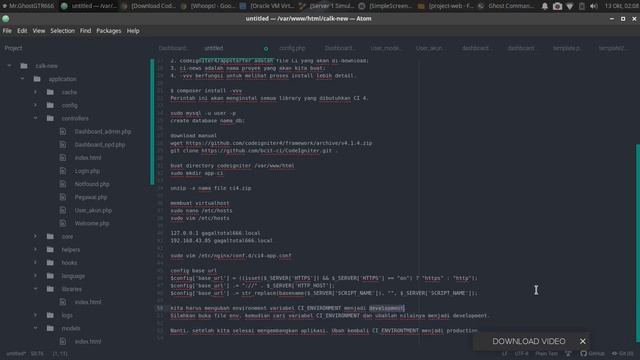Image resolution: width=640 pixels, height=360 pixels.
Task: Collapse the controllers folder arrow
Action: 36,118
